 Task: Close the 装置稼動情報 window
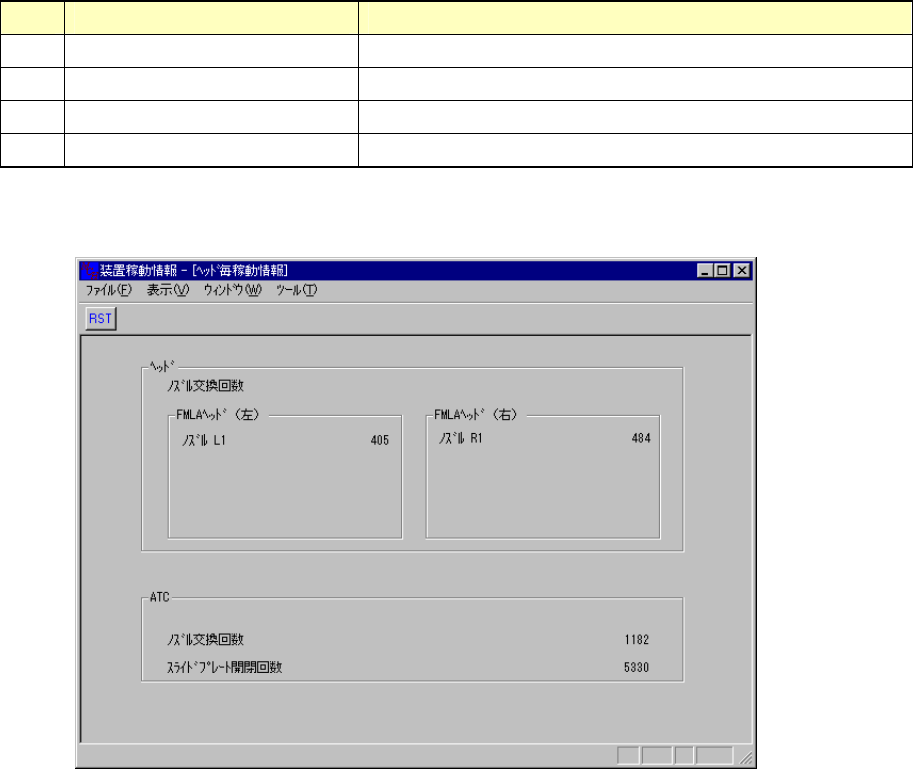(x=741, y=271)
